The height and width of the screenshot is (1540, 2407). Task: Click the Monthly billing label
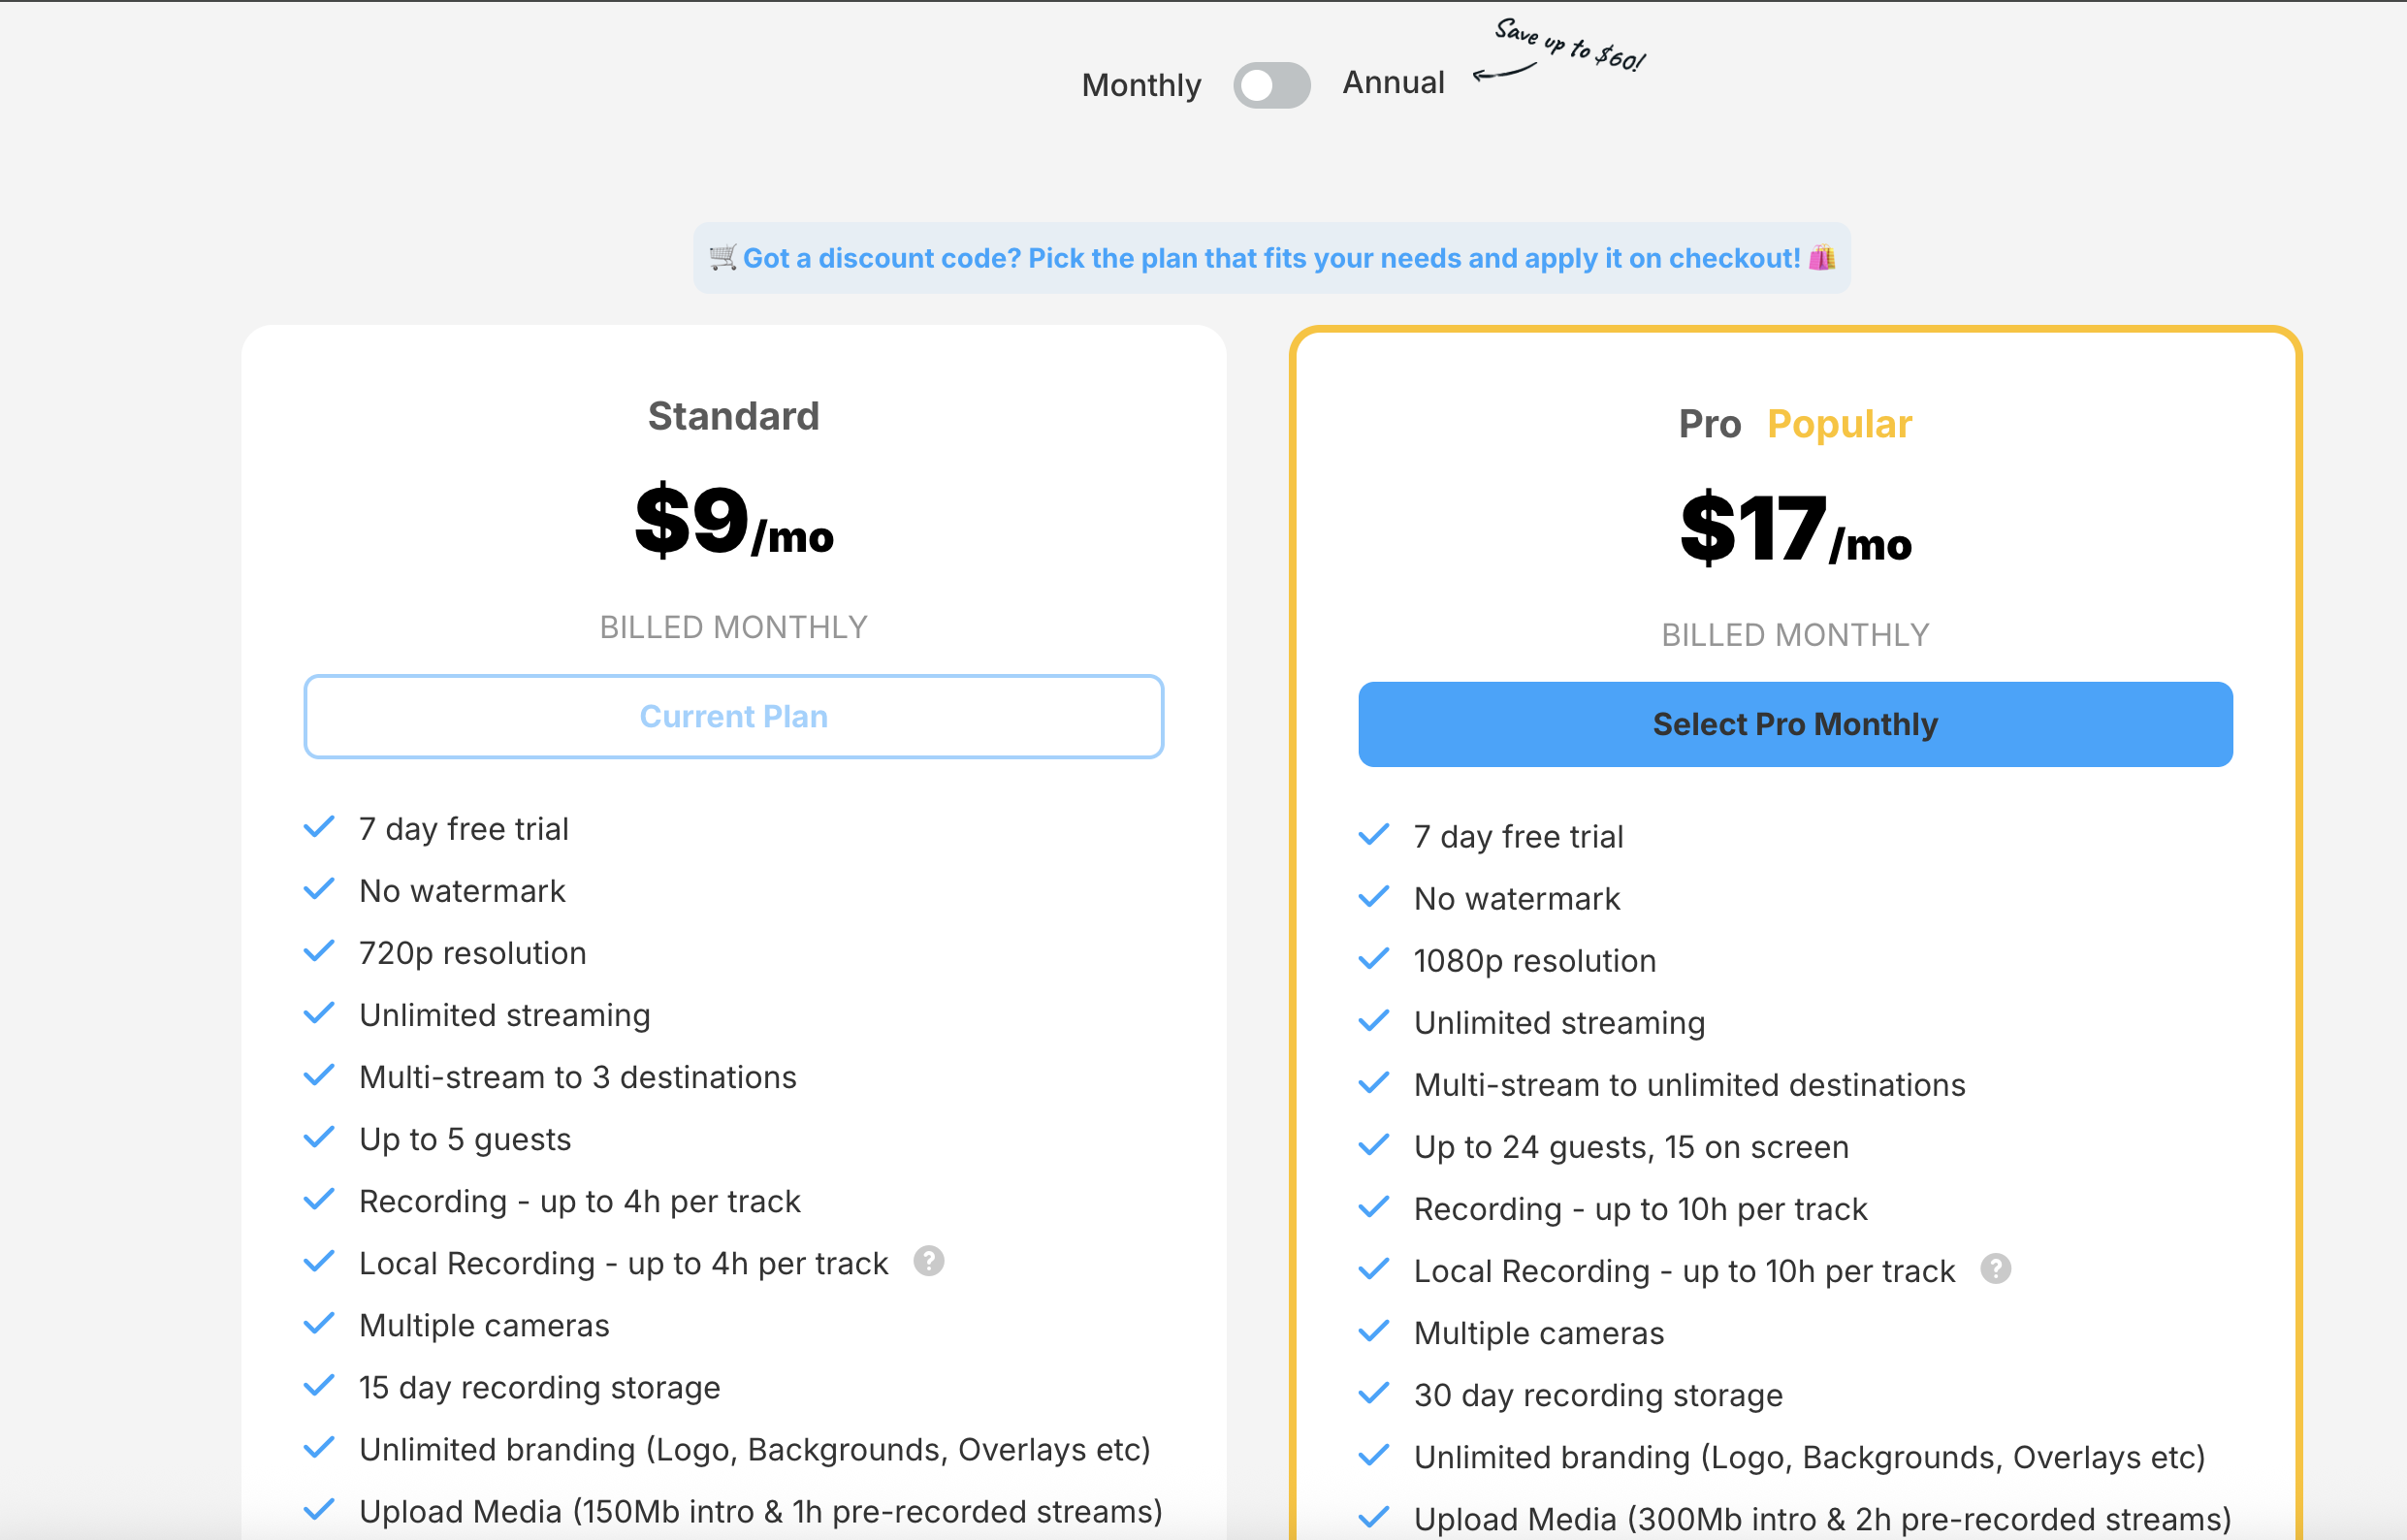pos(1141,85)
